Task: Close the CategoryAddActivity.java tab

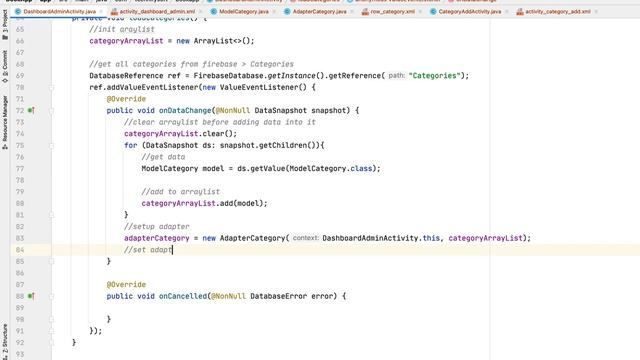Action: 507,12
